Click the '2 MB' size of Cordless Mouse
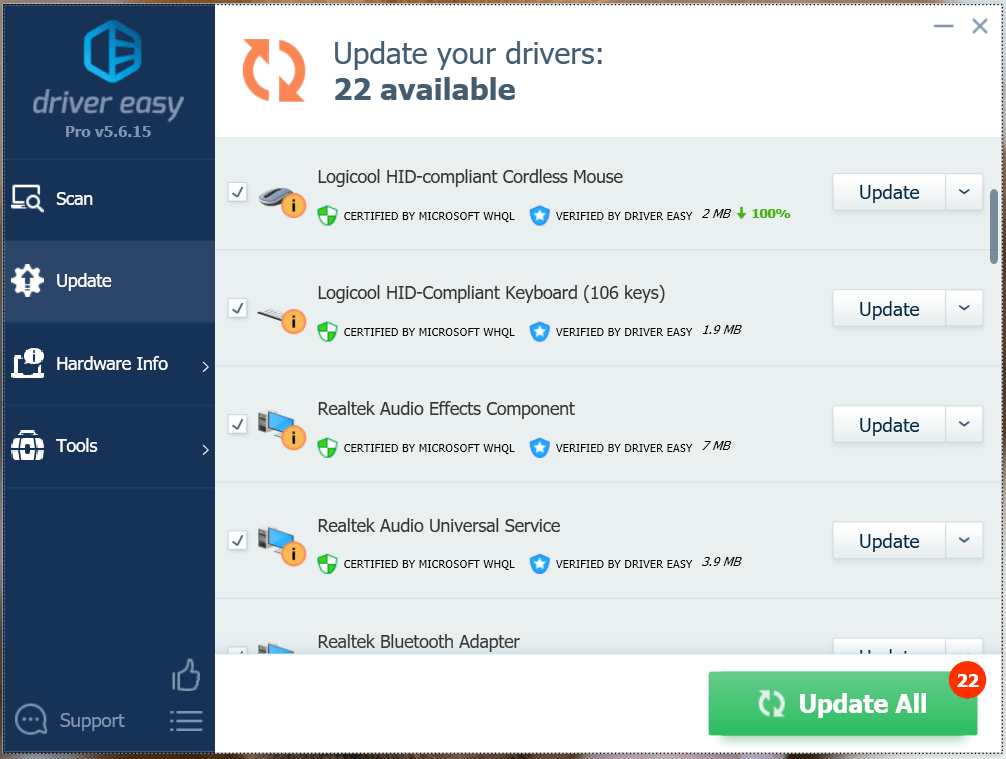1006x759 pixels. coord(717,214)
